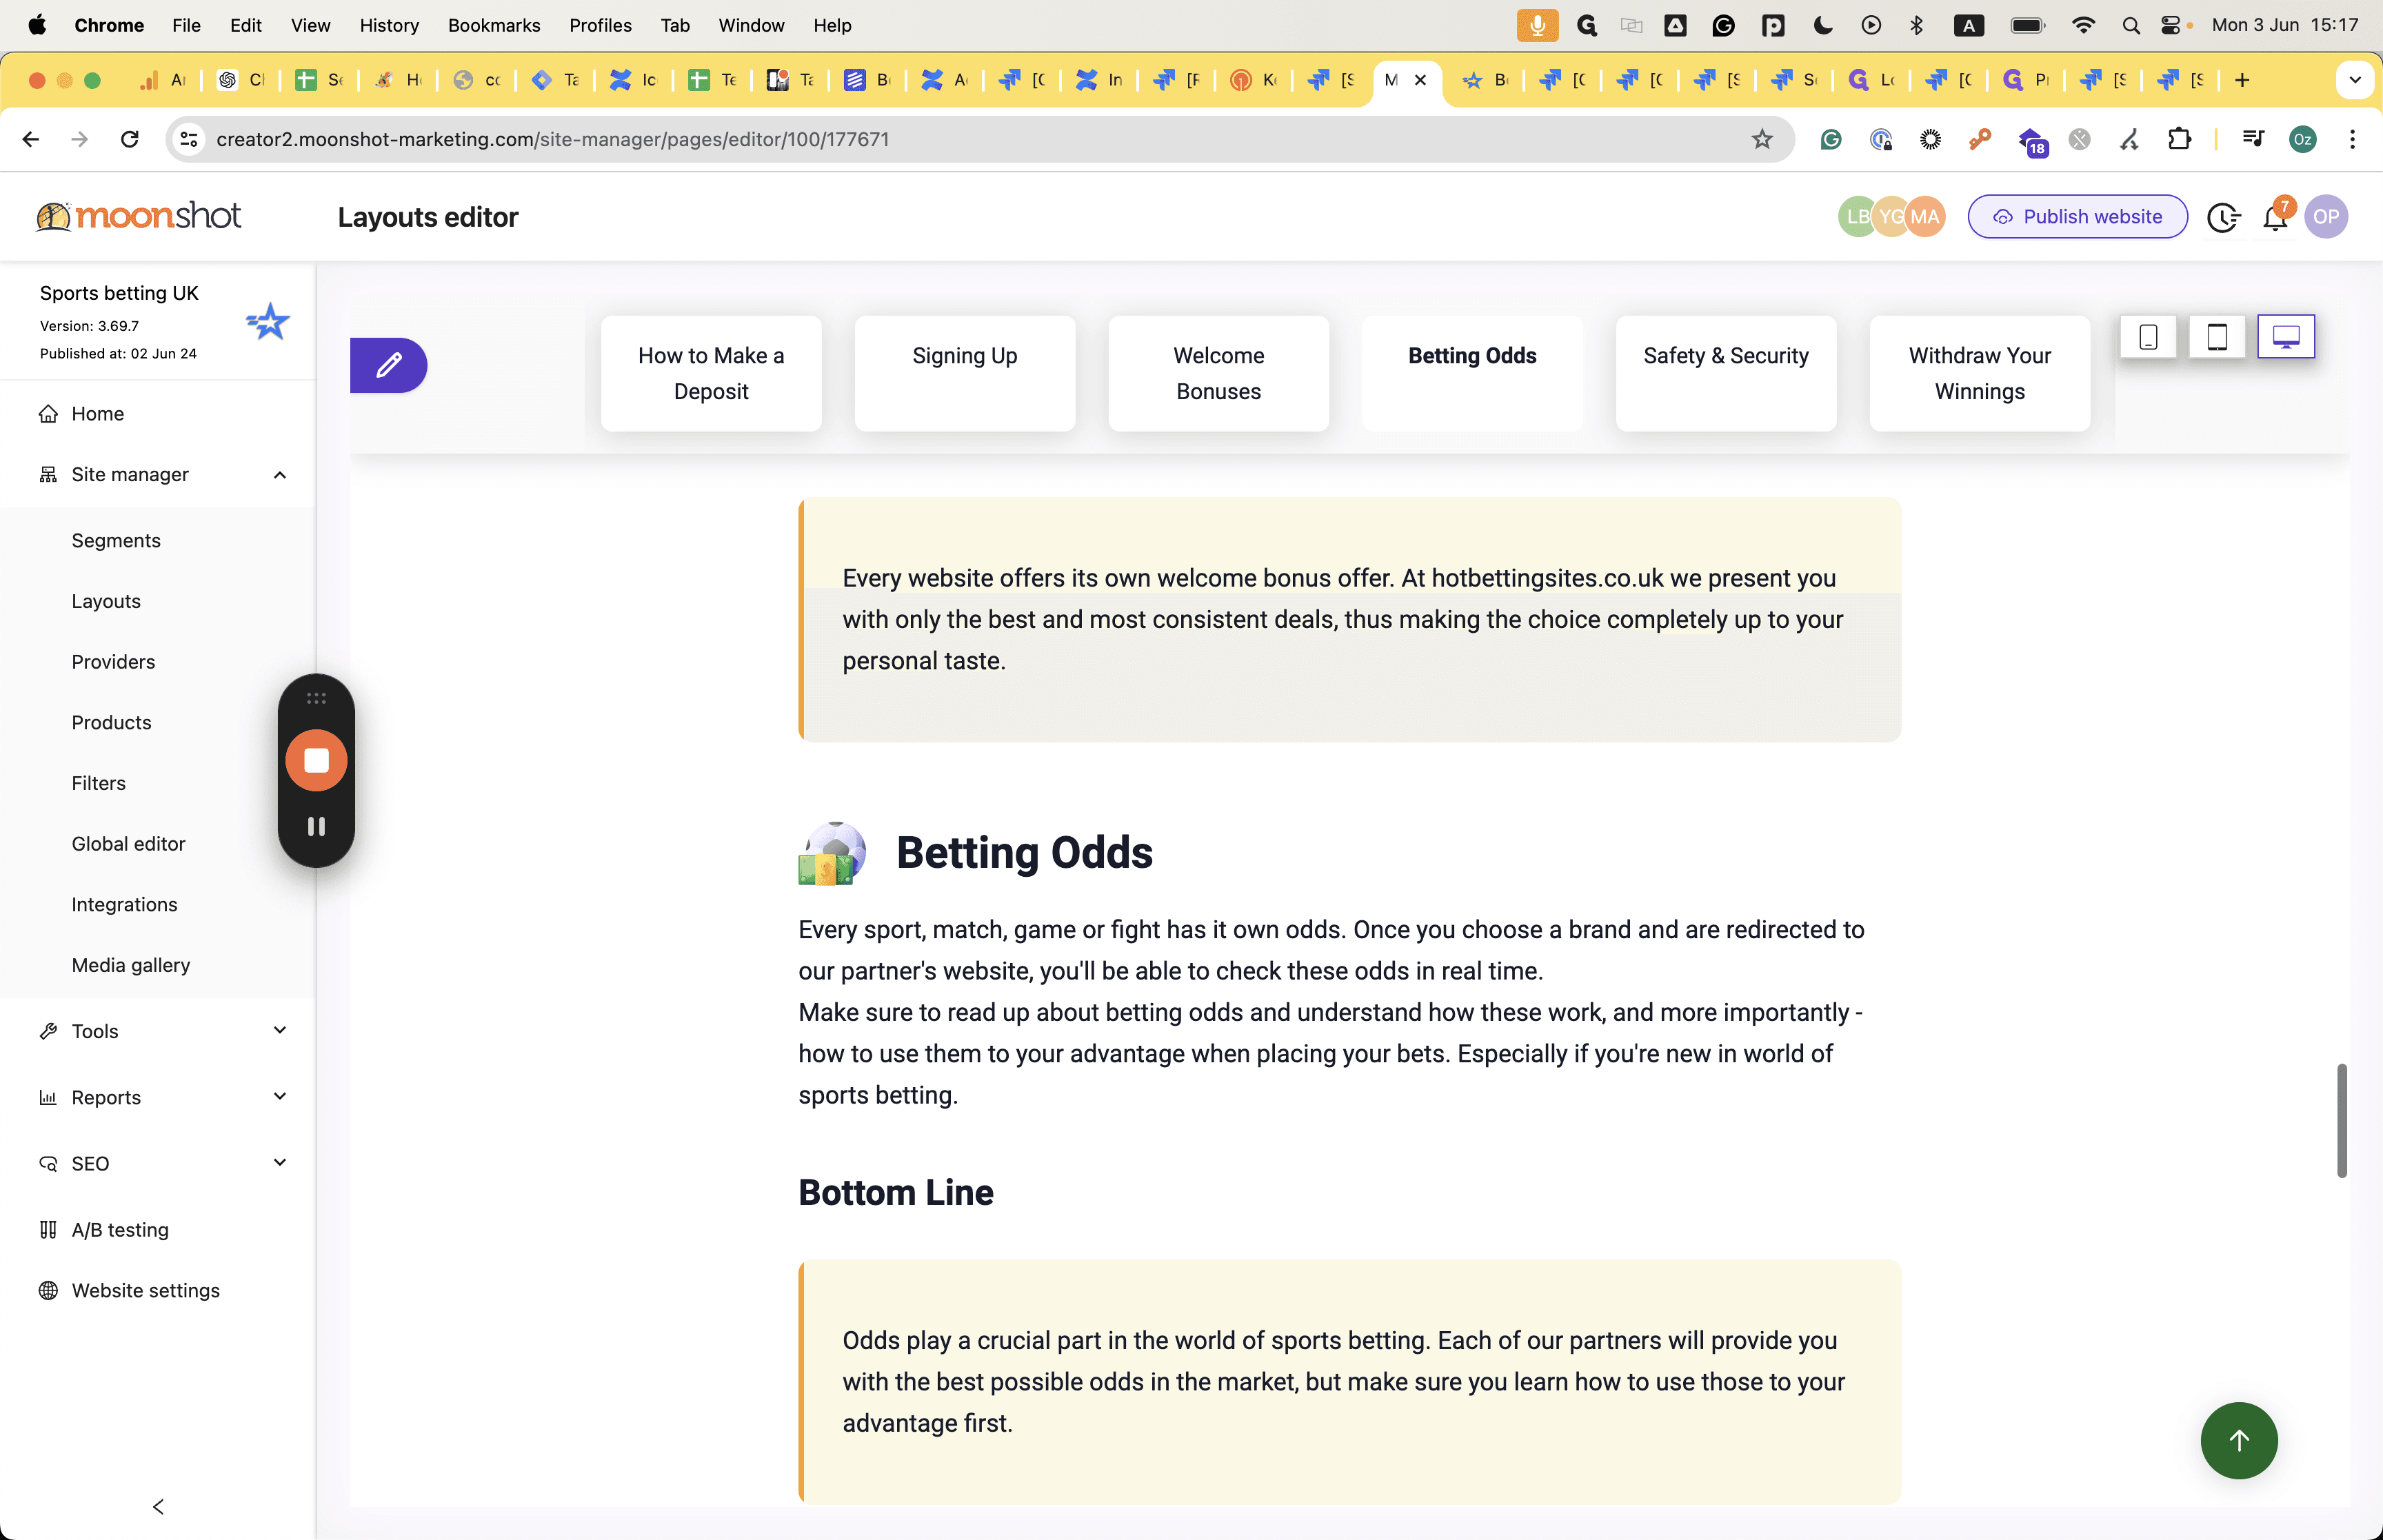Pause the screen recording
The image size is (2383, 1540).
click(x=316, y=826)
